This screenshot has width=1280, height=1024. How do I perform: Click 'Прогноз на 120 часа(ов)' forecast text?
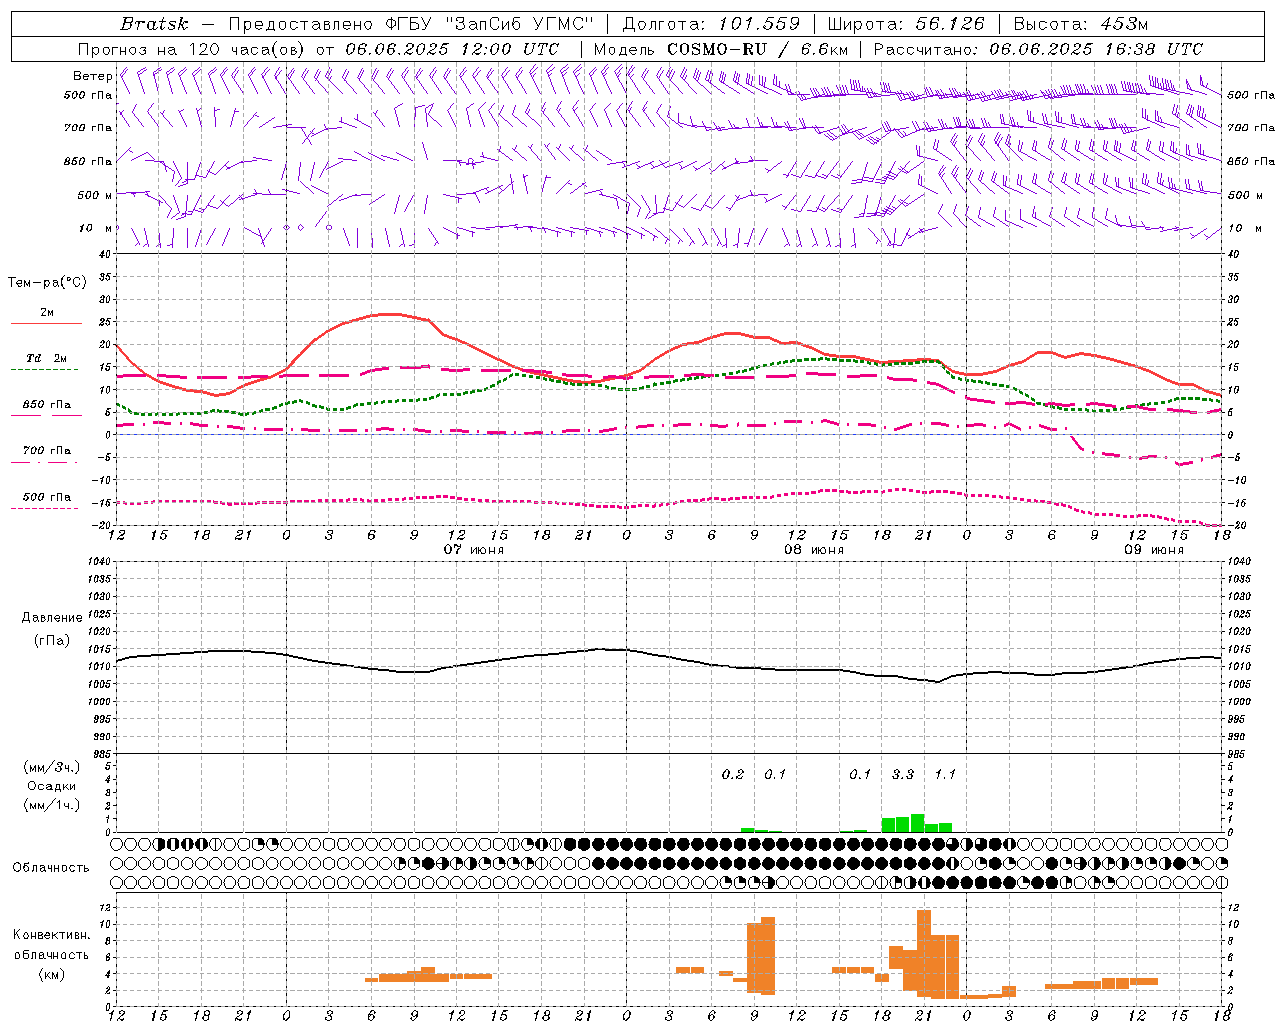pyautogui.click(x=192, y=49)
